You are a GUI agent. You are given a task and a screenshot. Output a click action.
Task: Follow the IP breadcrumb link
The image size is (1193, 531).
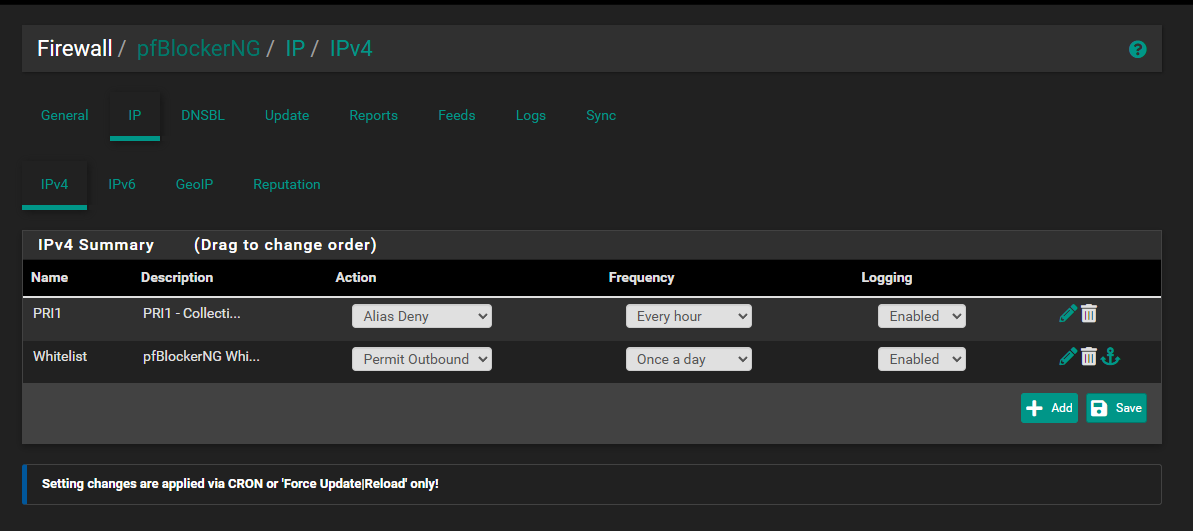point(295,49)
